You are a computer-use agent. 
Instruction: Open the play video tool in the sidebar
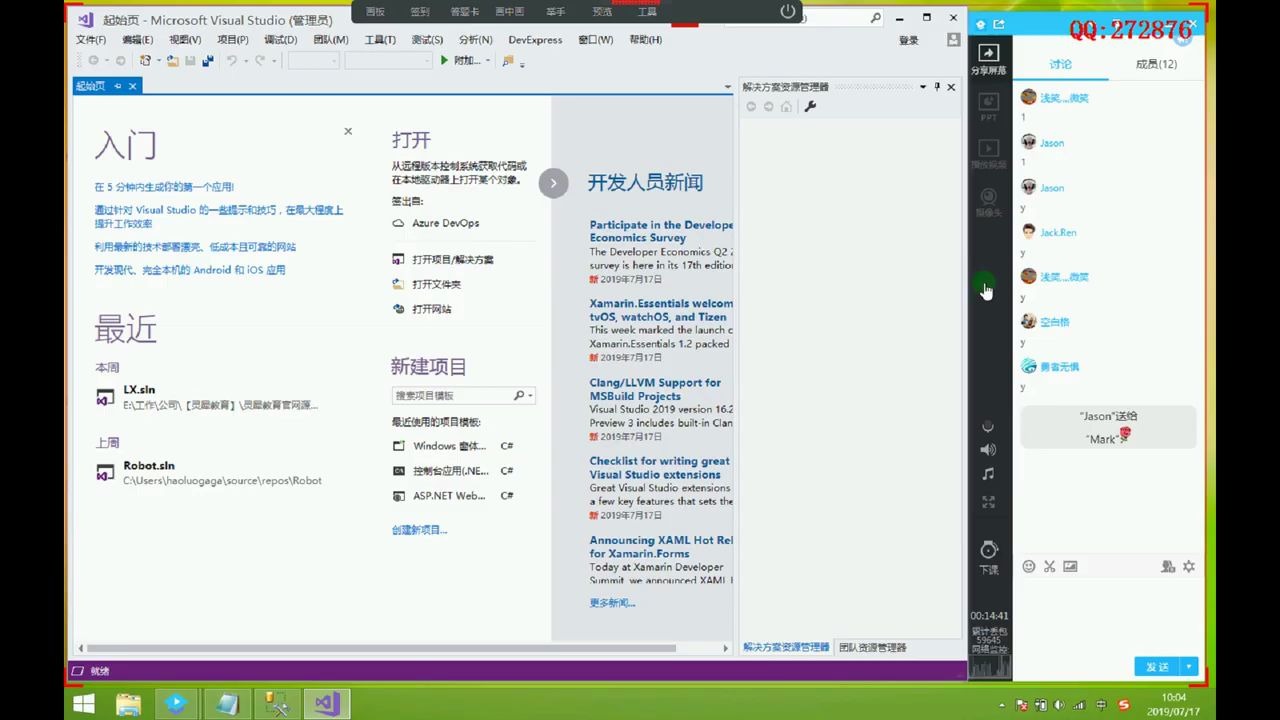(988, 153)
